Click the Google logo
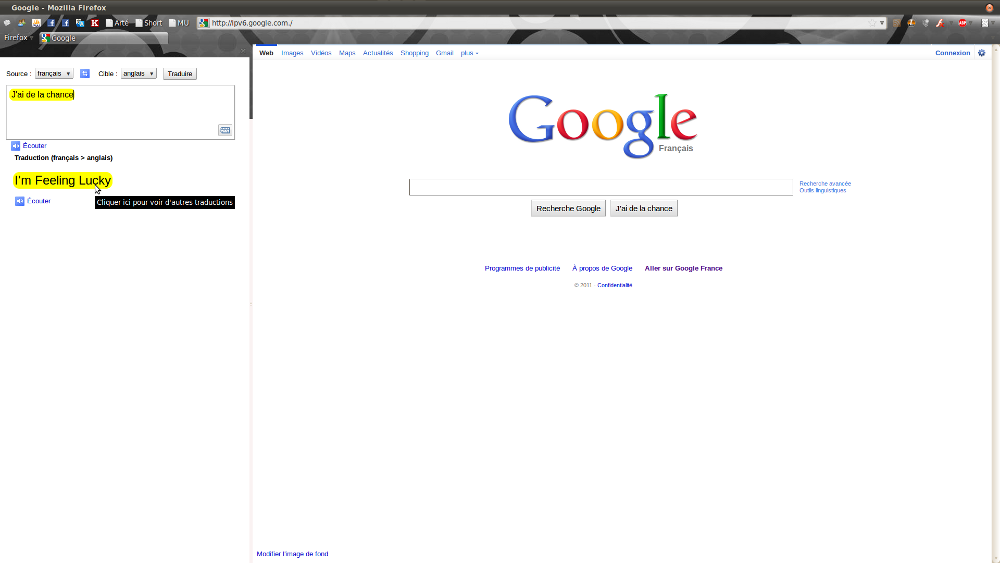 602,125
